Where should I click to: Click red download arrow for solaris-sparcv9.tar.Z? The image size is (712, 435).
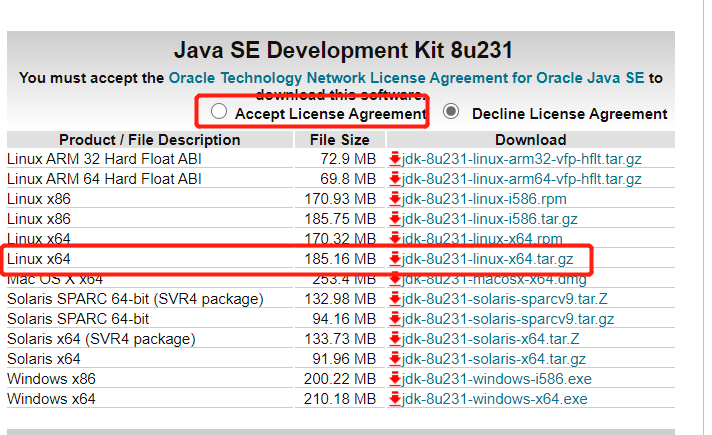395,299
